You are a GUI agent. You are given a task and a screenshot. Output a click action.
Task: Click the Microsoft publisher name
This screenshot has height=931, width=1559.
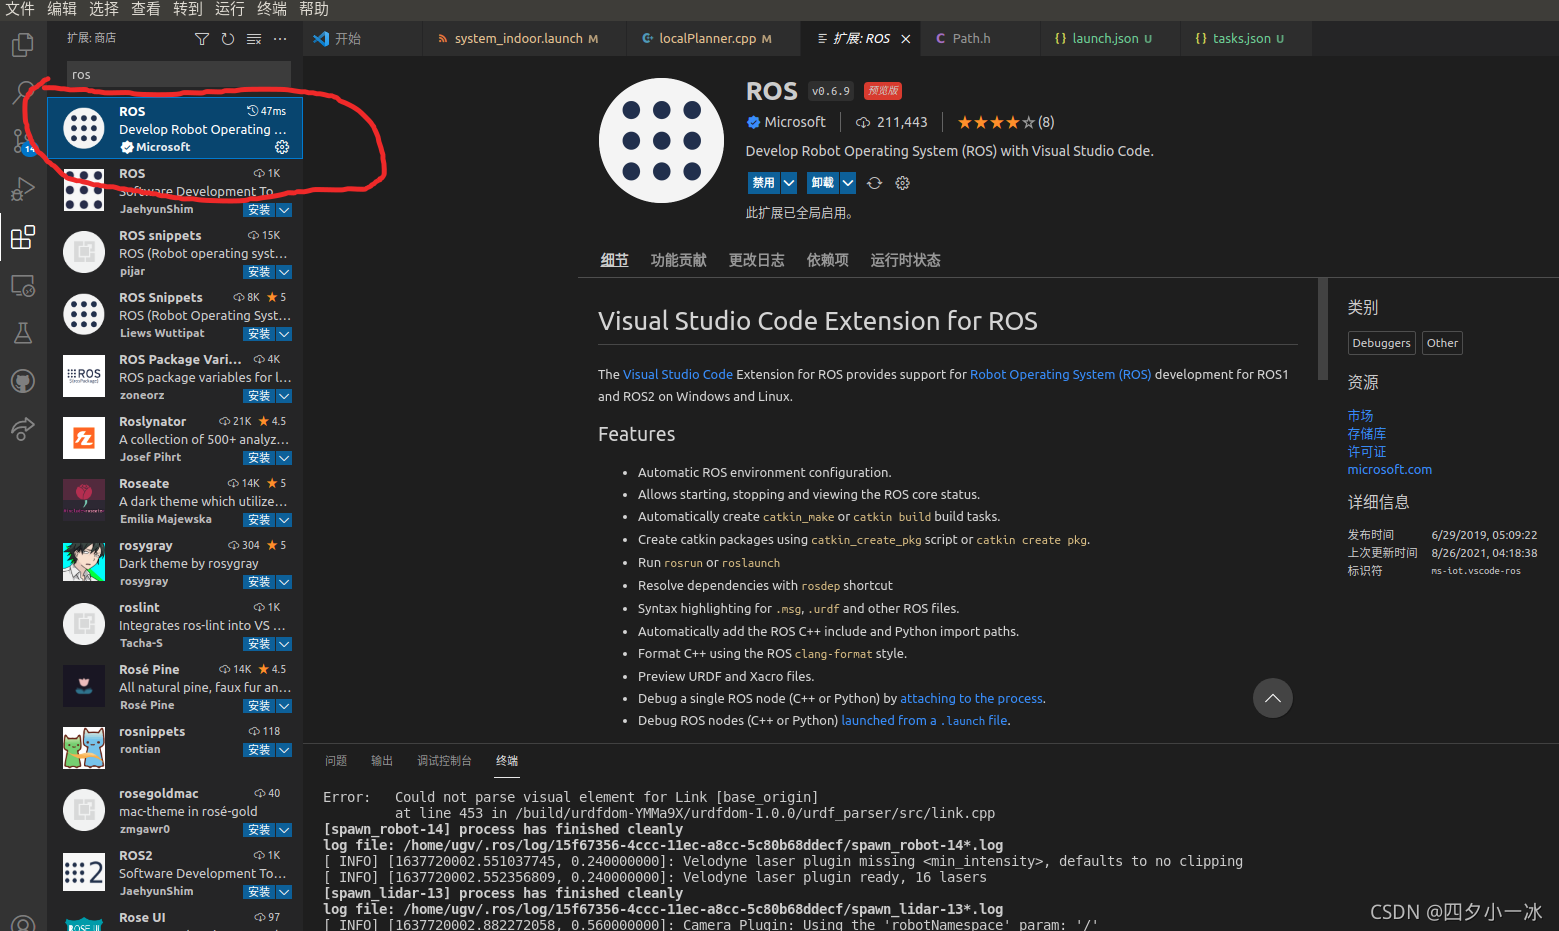[x=795, y=122]
